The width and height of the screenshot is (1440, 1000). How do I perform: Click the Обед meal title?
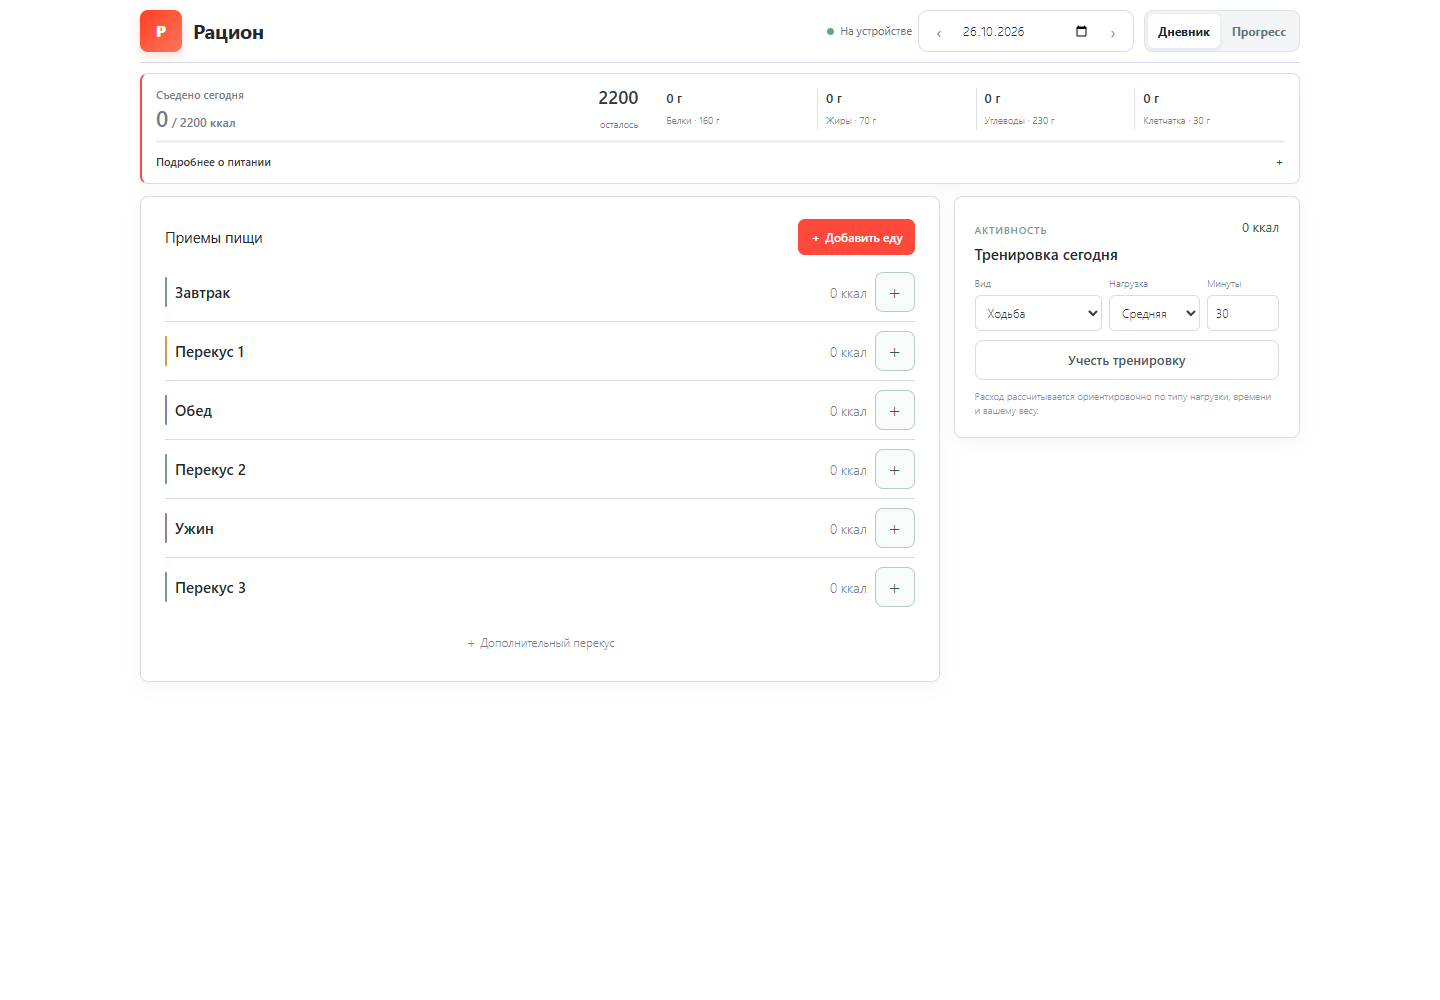coord(194,411)
